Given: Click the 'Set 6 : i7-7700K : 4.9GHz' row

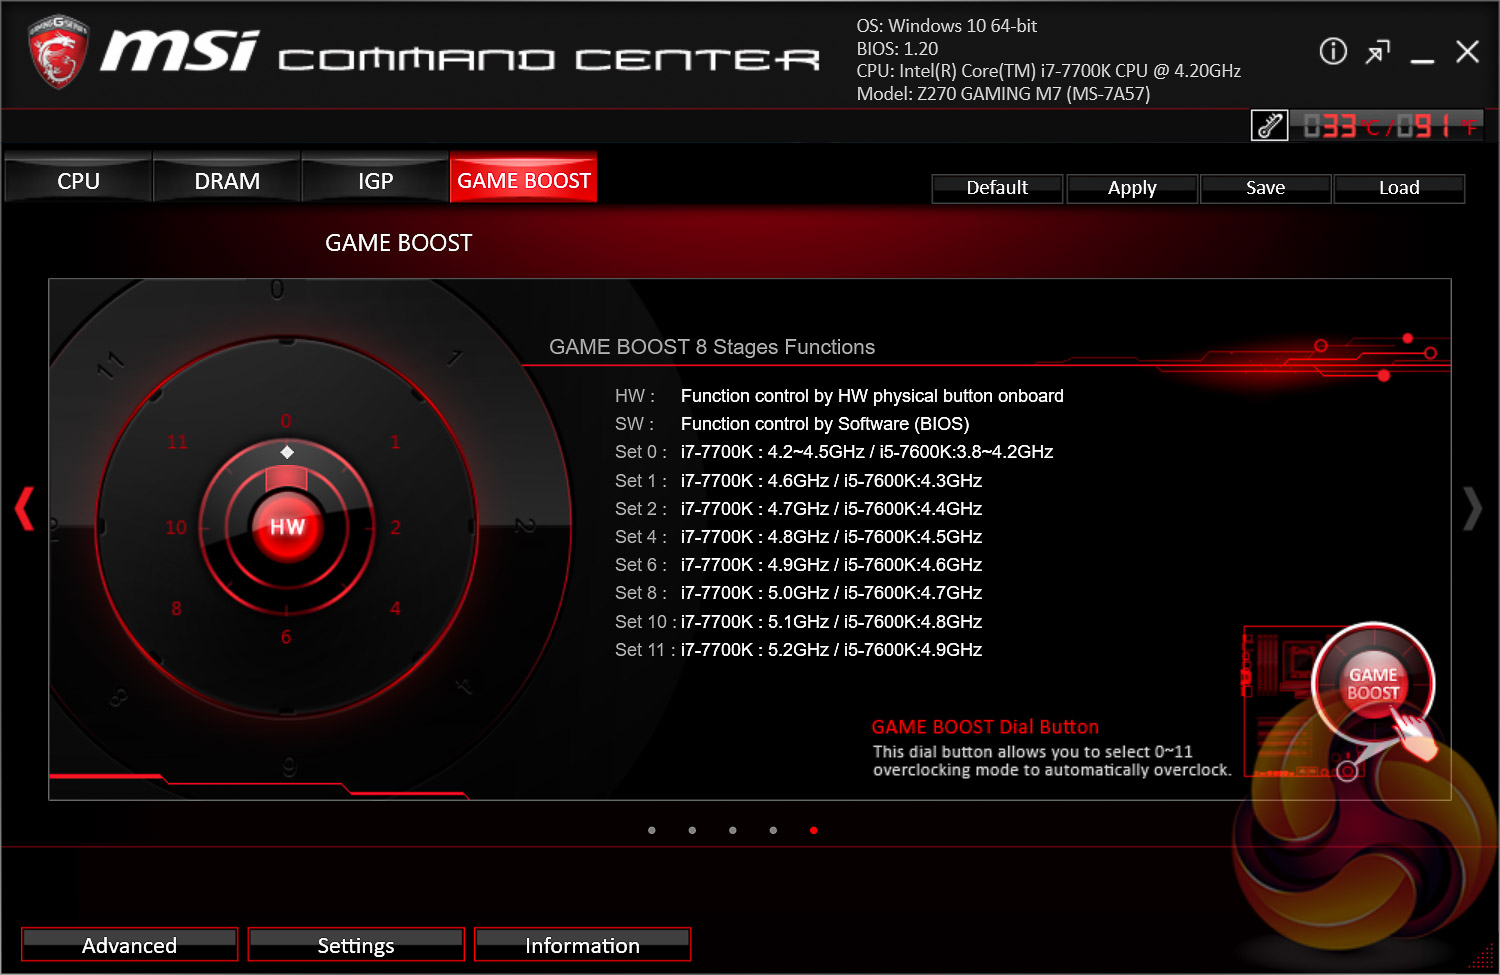Looking at the screenshot, I should [x=798, y=565].
